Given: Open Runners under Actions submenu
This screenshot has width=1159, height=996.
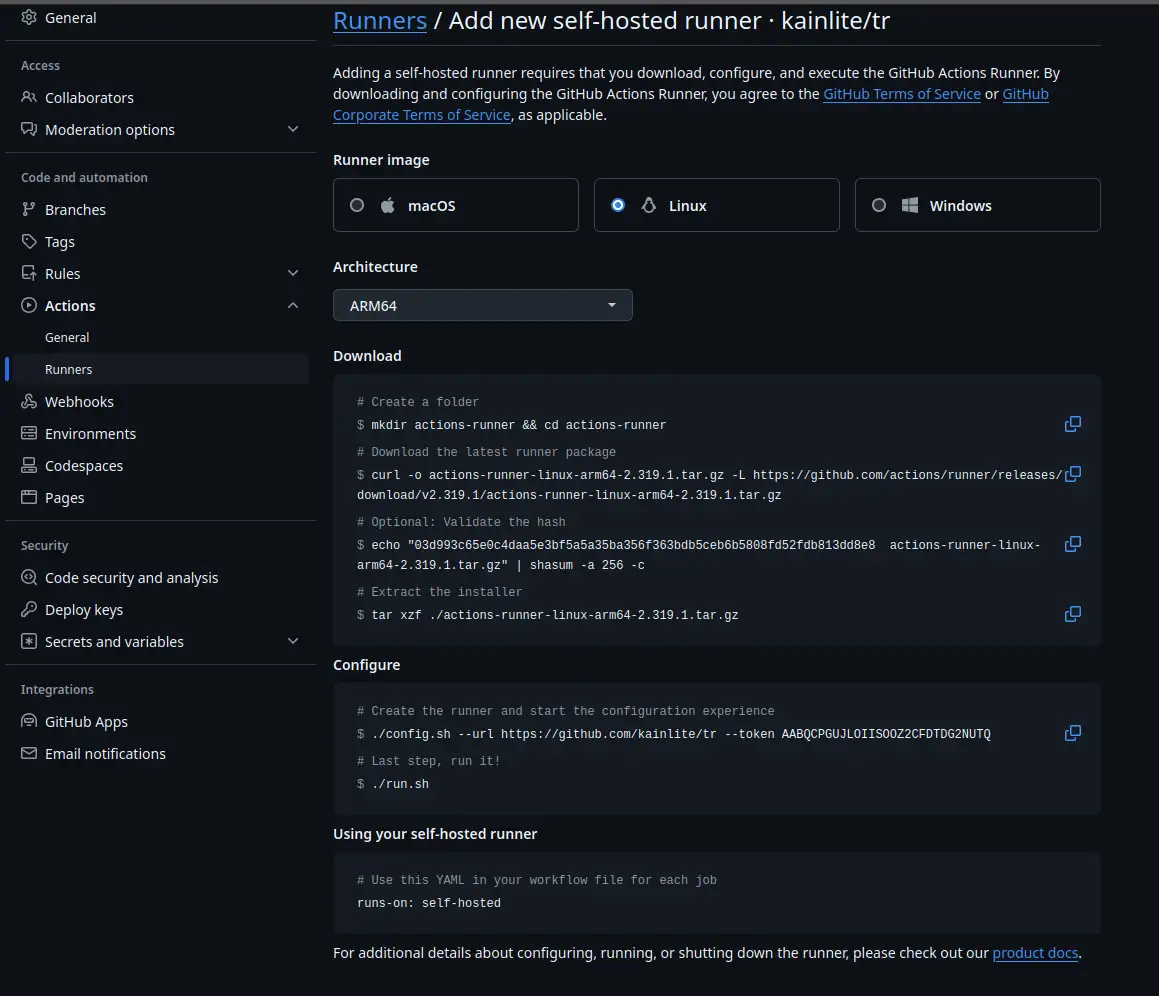Looking at the screenshot, I should click(69, 369).
